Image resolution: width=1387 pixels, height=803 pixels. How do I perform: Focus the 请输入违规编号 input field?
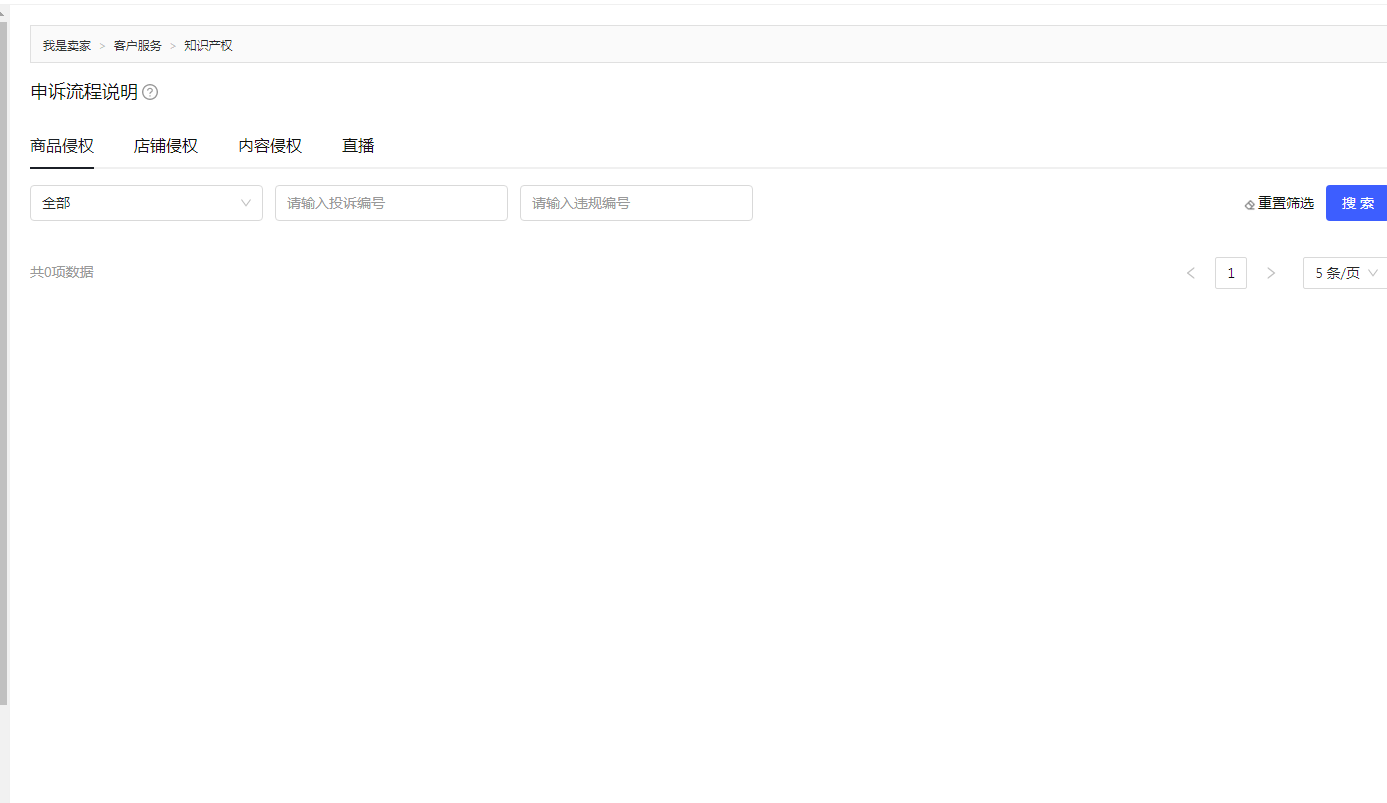(x=636, y=203)
